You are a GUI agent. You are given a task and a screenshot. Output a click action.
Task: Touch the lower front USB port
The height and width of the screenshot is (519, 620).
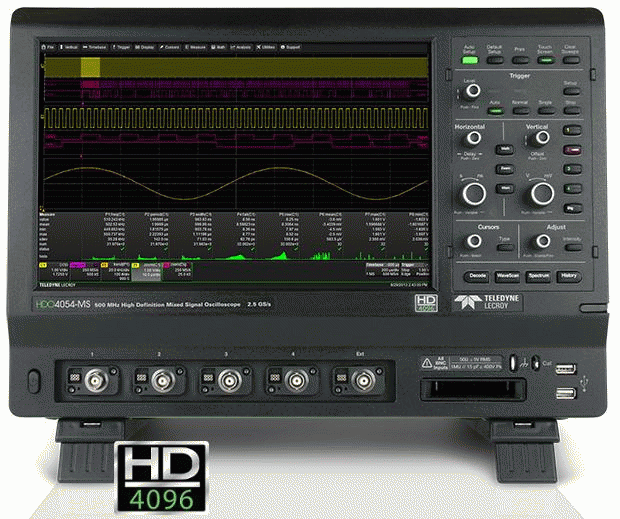point(565,393)
